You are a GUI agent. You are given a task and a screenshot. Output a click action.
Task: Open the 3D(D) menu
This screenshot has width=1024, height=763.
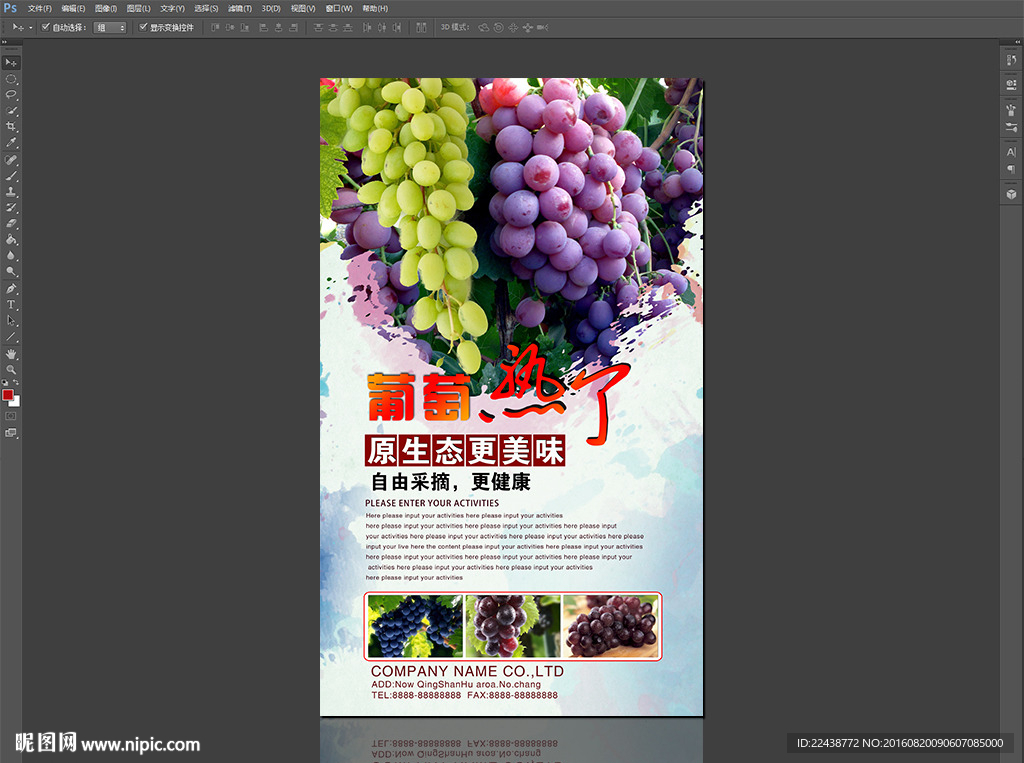click(271, 8)
